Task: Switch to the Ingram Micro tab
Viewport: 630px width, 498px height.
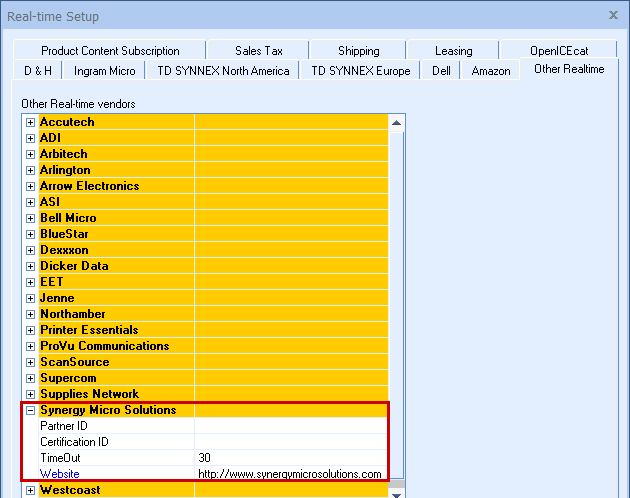Action: tap(105, 71)
